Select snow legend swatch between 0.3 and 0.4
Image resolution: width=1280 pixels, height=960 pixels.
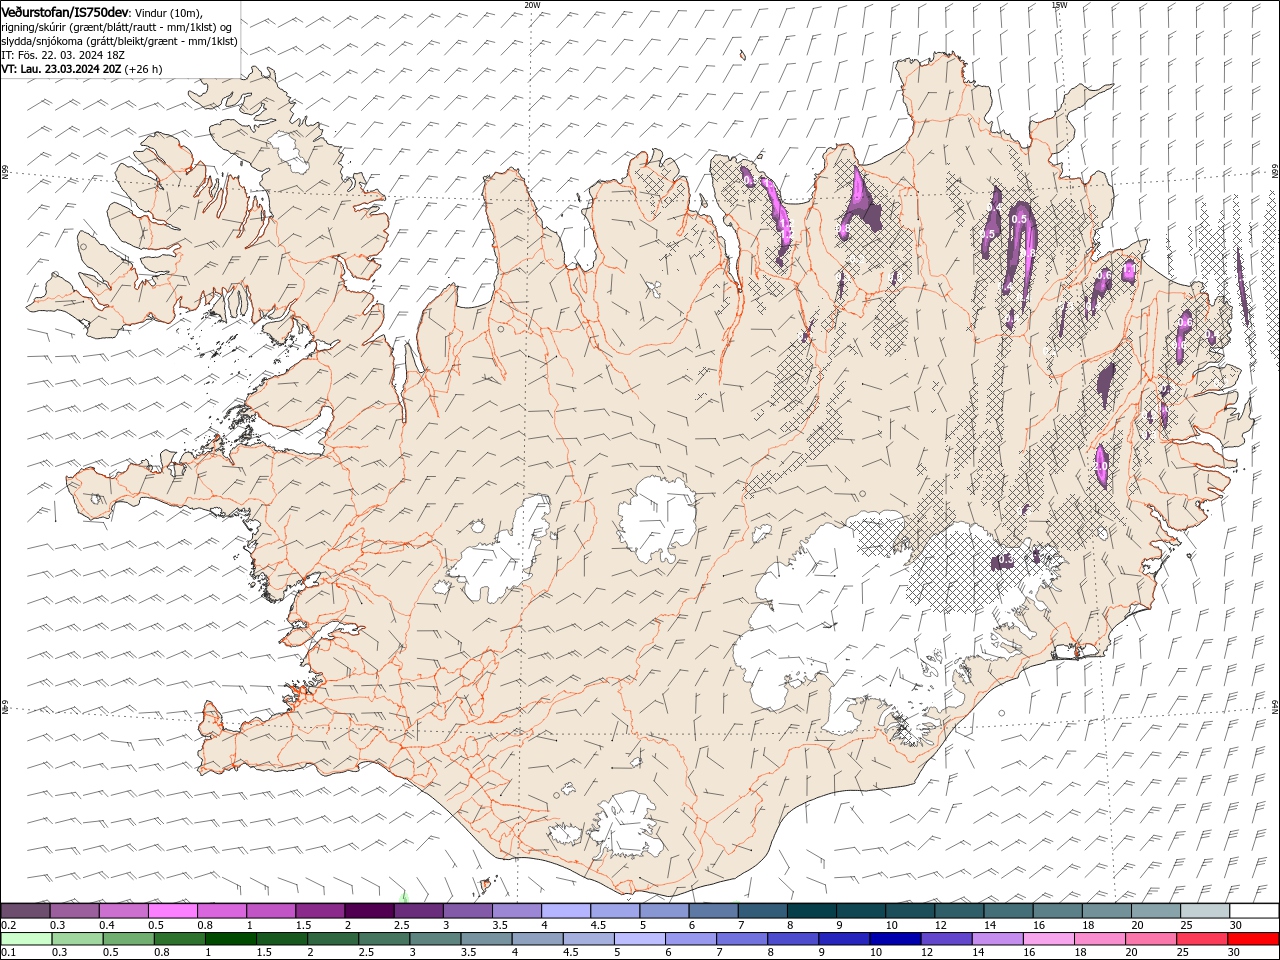pos(74,911)
